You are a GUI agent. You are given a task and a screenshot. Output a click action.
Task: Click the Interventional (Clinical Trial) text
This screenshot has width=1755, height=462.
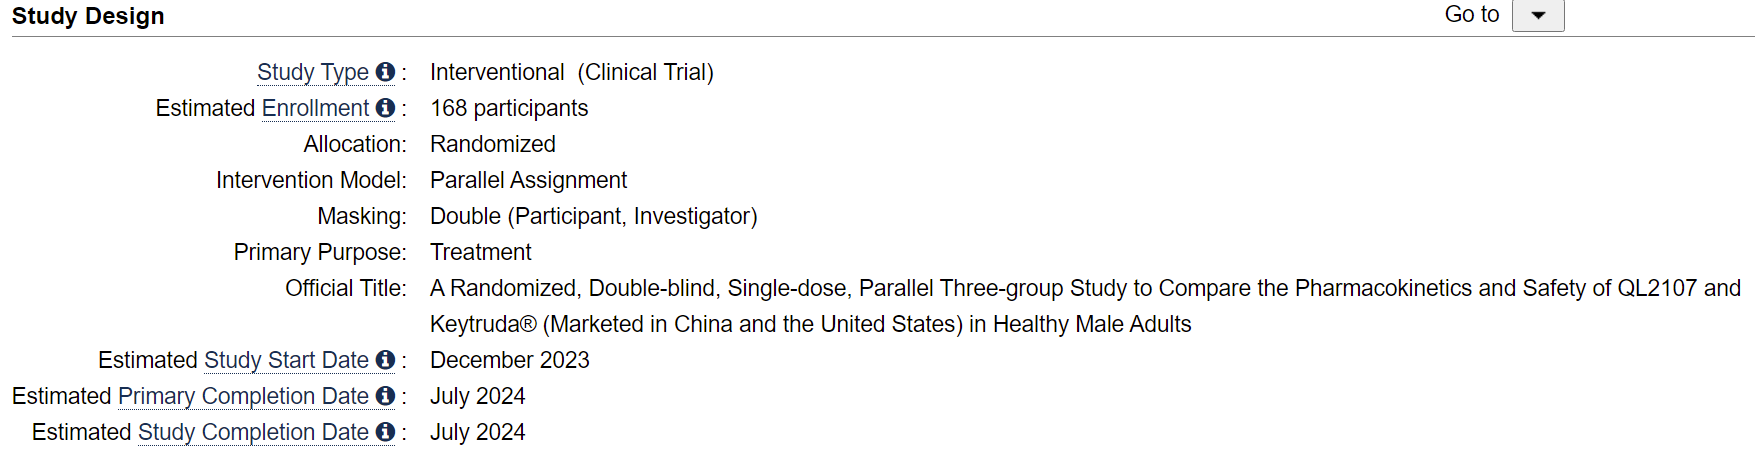click(571, 72)
